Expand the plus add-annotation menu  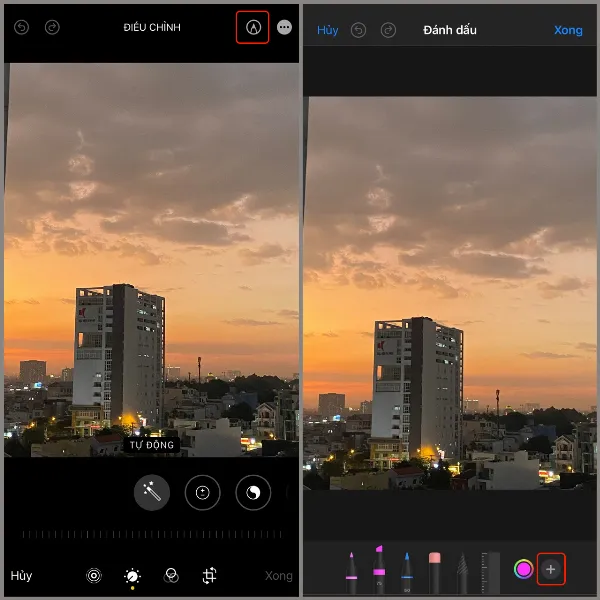551,569
